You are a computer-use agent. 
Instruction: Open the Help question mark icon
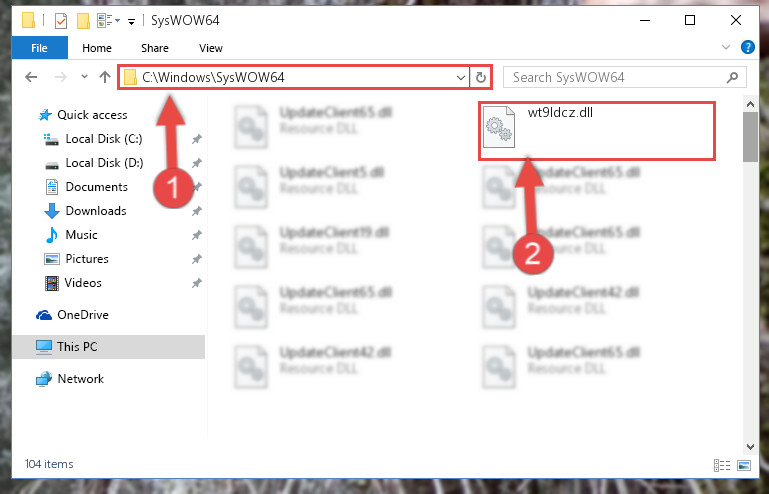[747, 47]
